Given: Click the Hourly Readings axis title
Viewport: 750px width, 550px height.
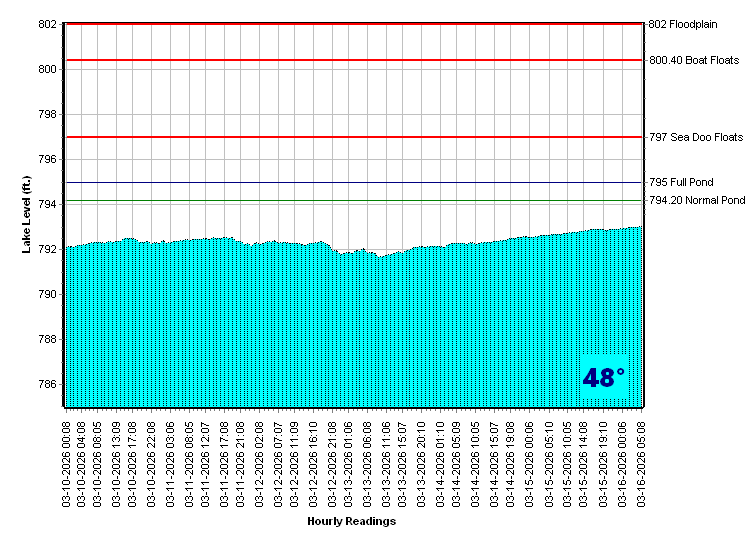Looking at the screenshot, I should [x=351, y=522].
